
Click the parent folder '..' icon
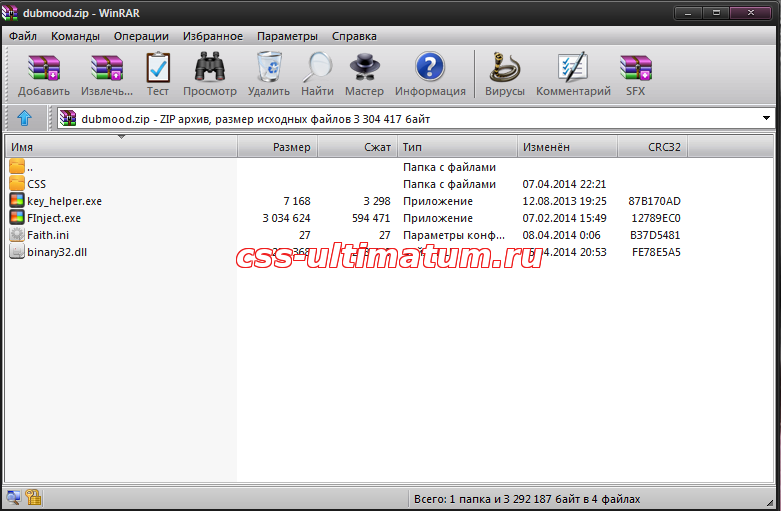pos(17,166)
